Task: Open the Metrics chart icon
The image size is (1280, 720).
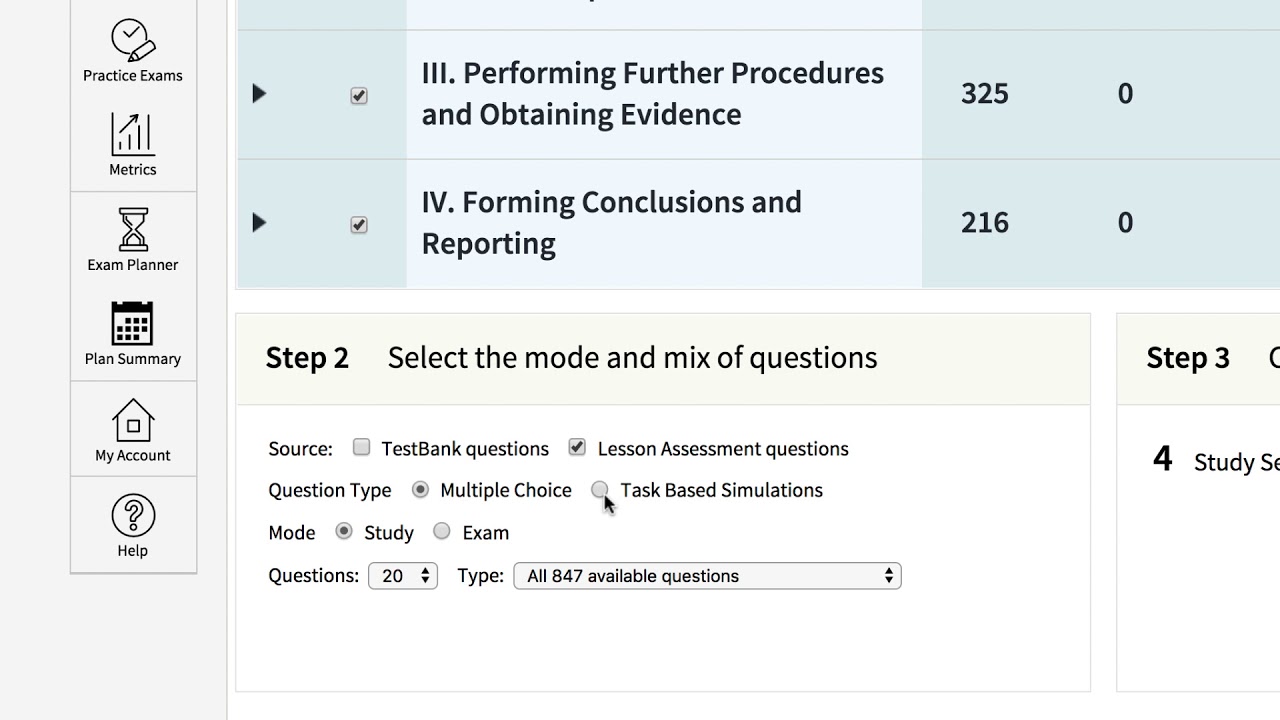Action: point(132,134)
